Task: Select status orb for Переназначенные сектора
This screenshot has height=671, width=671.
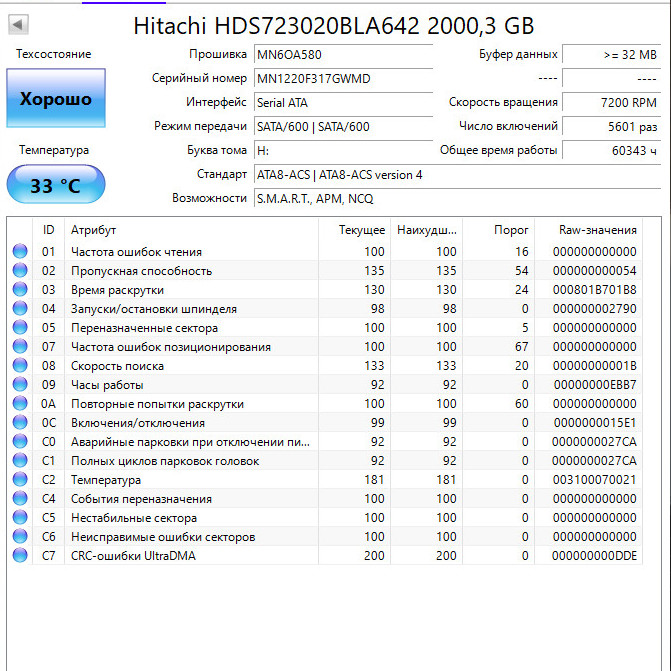Action: (20, 327)
